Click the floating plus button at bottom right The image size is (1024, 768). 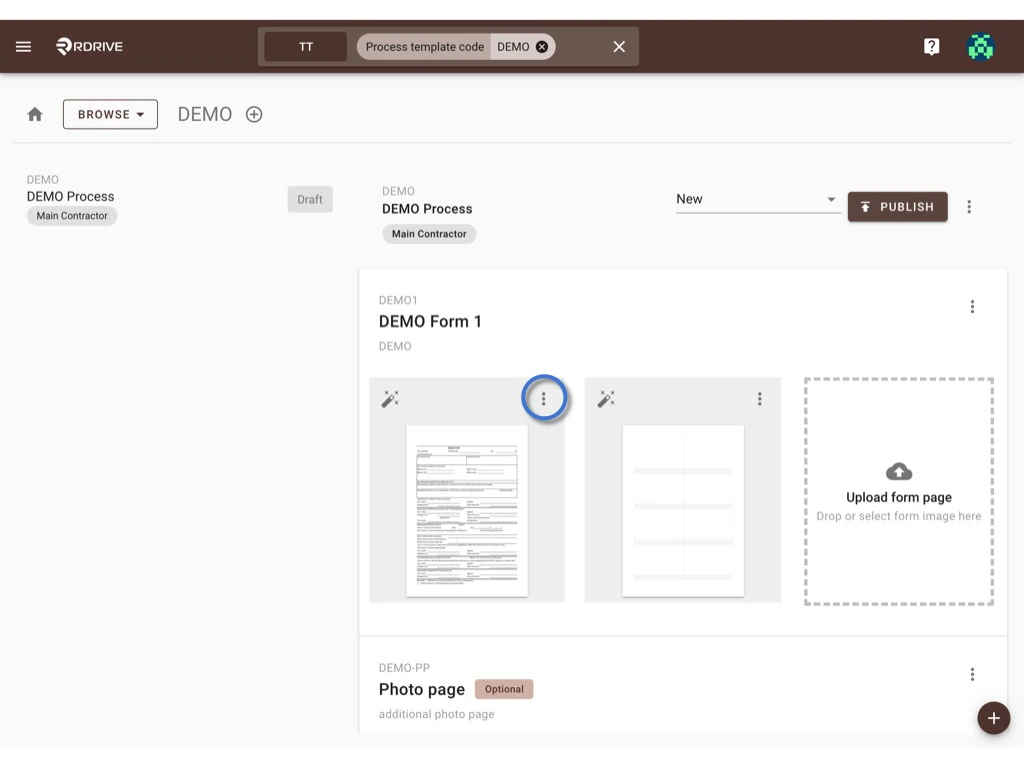pos(993,718)
